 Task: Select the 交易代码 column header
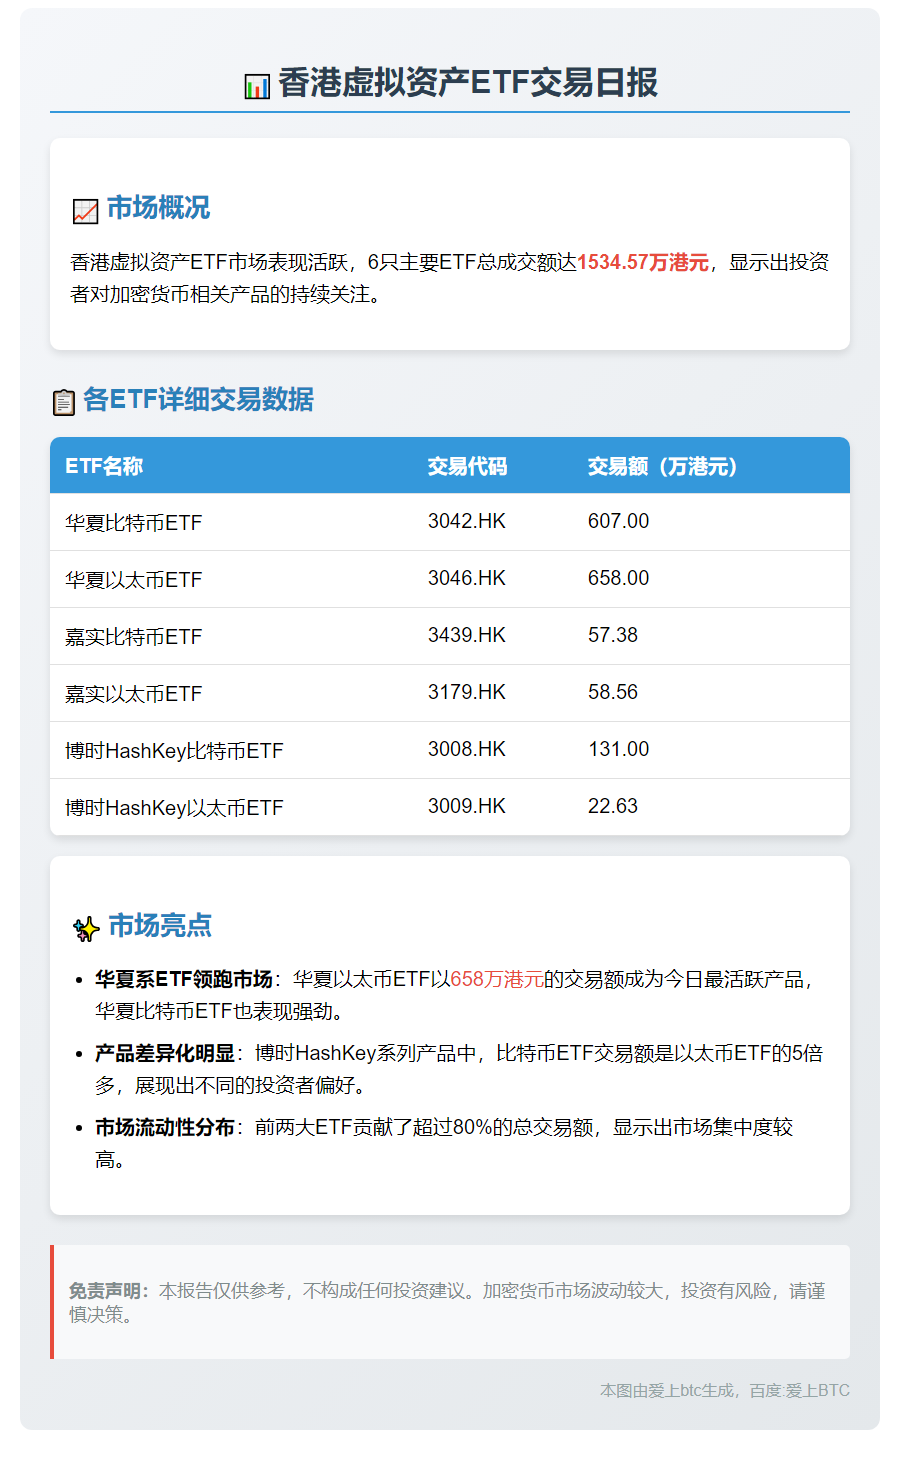[467, 466]
